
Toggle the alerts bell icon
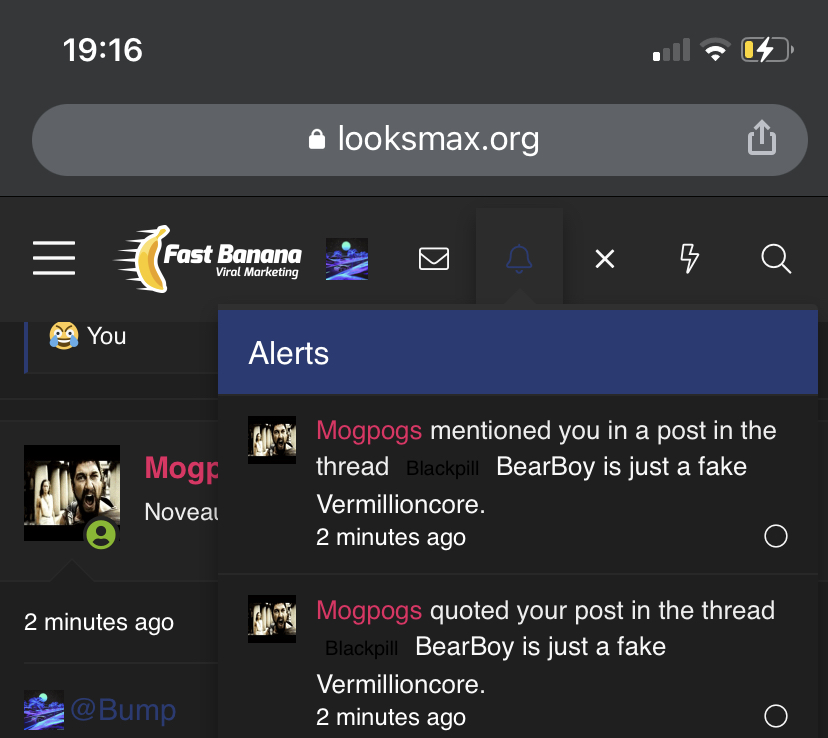tap(519, 259)
